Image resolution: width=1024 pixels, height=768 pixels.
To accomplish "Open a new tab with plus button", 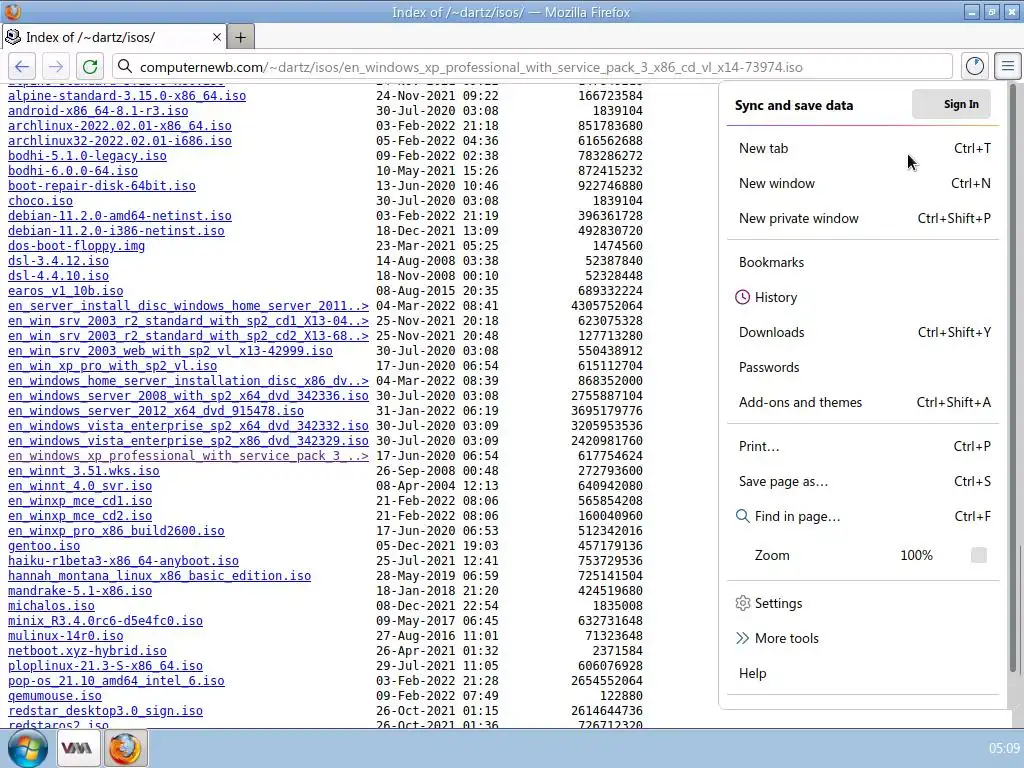I will (x=240, y=37).
